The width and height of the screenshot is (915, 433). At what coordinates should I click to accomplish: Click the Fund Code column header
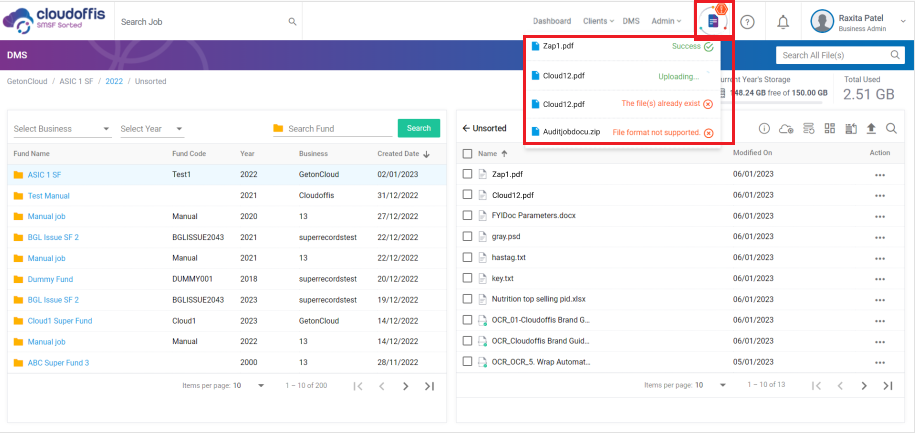(x=189, y=154)
